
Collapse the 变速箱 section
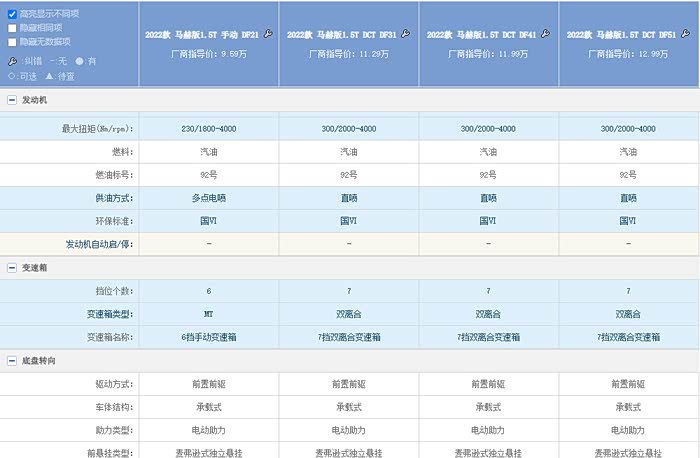pos(12,268)
